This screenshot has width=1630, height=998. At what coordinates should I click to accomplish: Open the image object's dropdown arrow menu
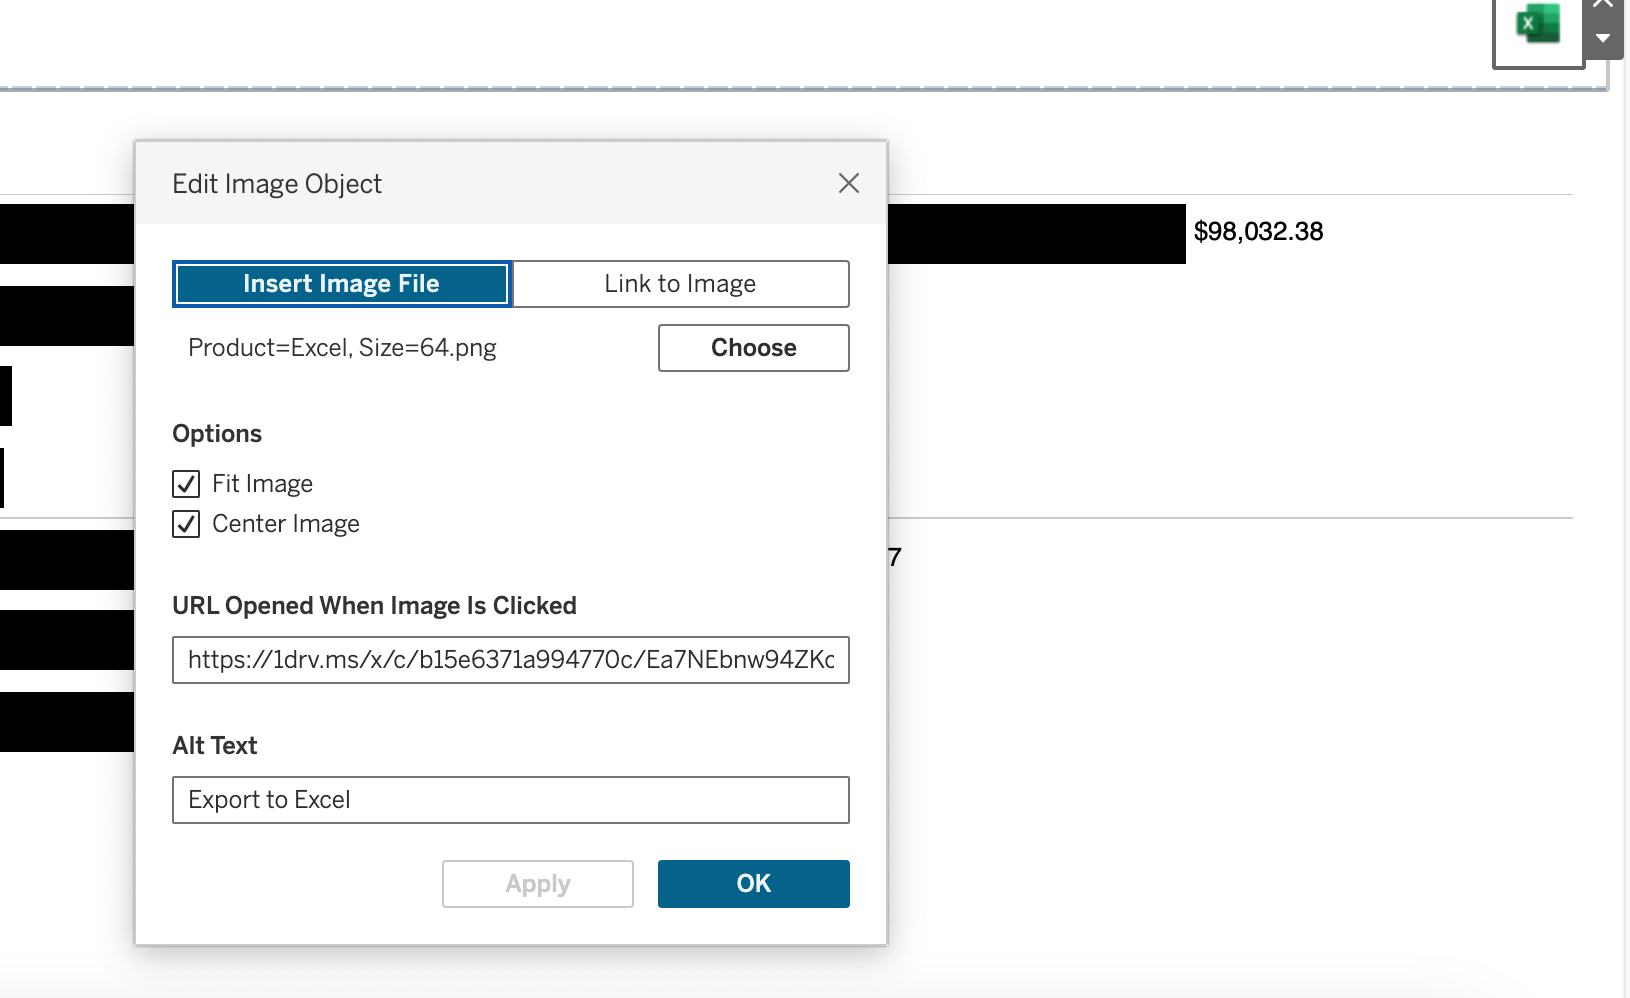[1603, 39]
